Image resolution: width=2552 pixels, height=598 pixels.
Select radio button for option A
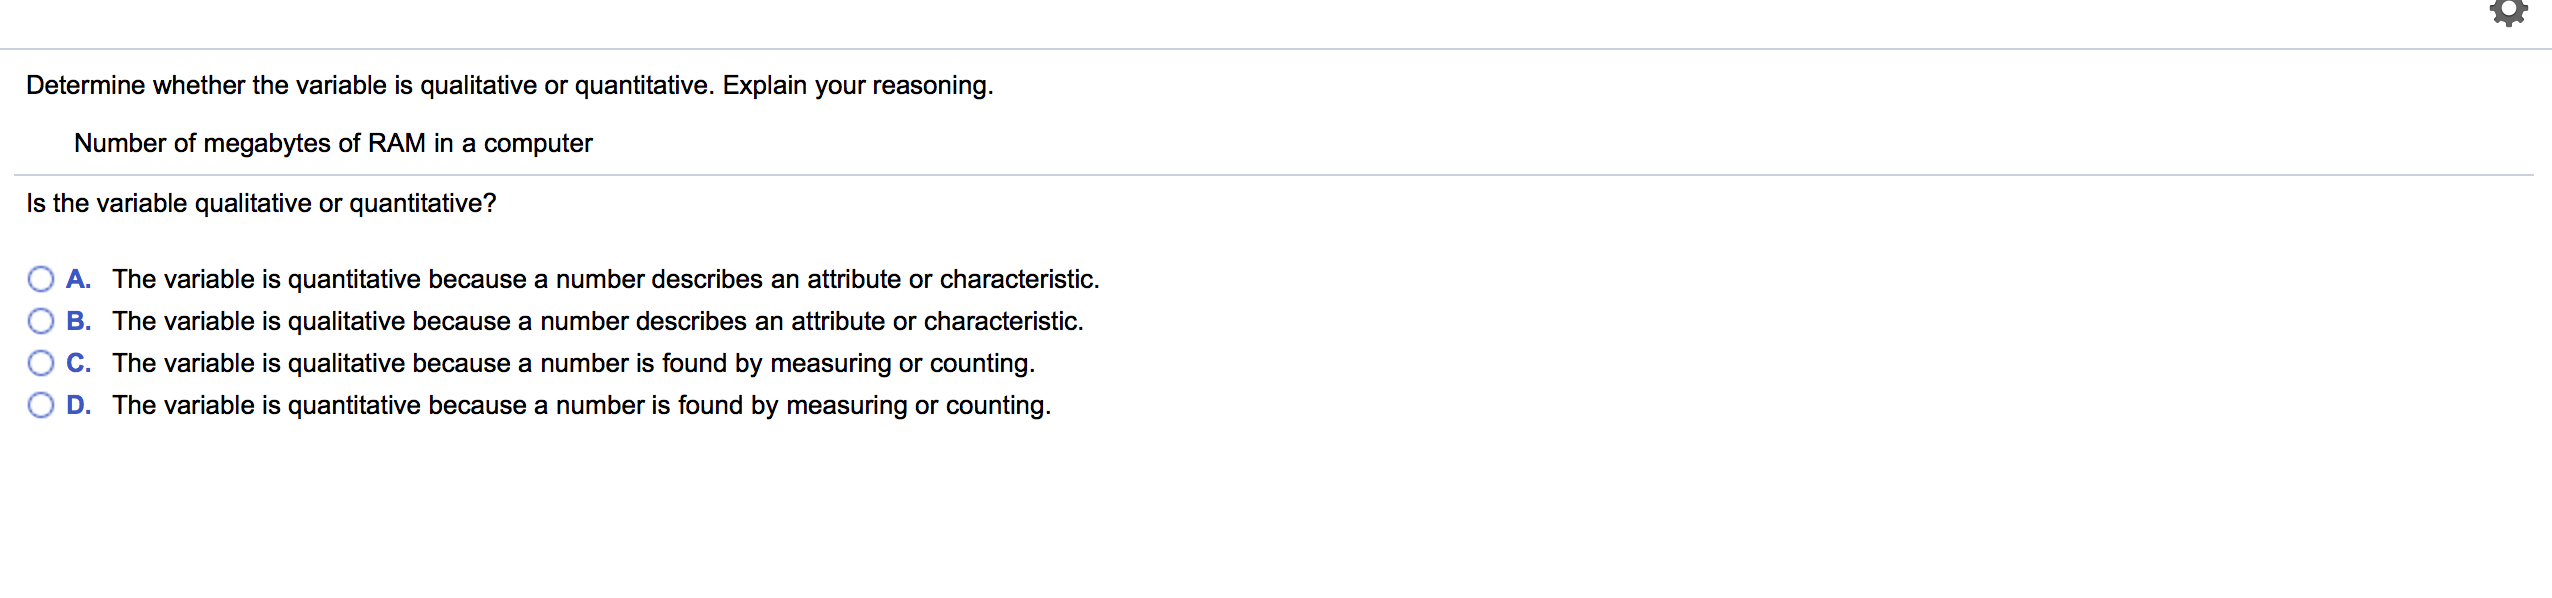pos(41,279)
